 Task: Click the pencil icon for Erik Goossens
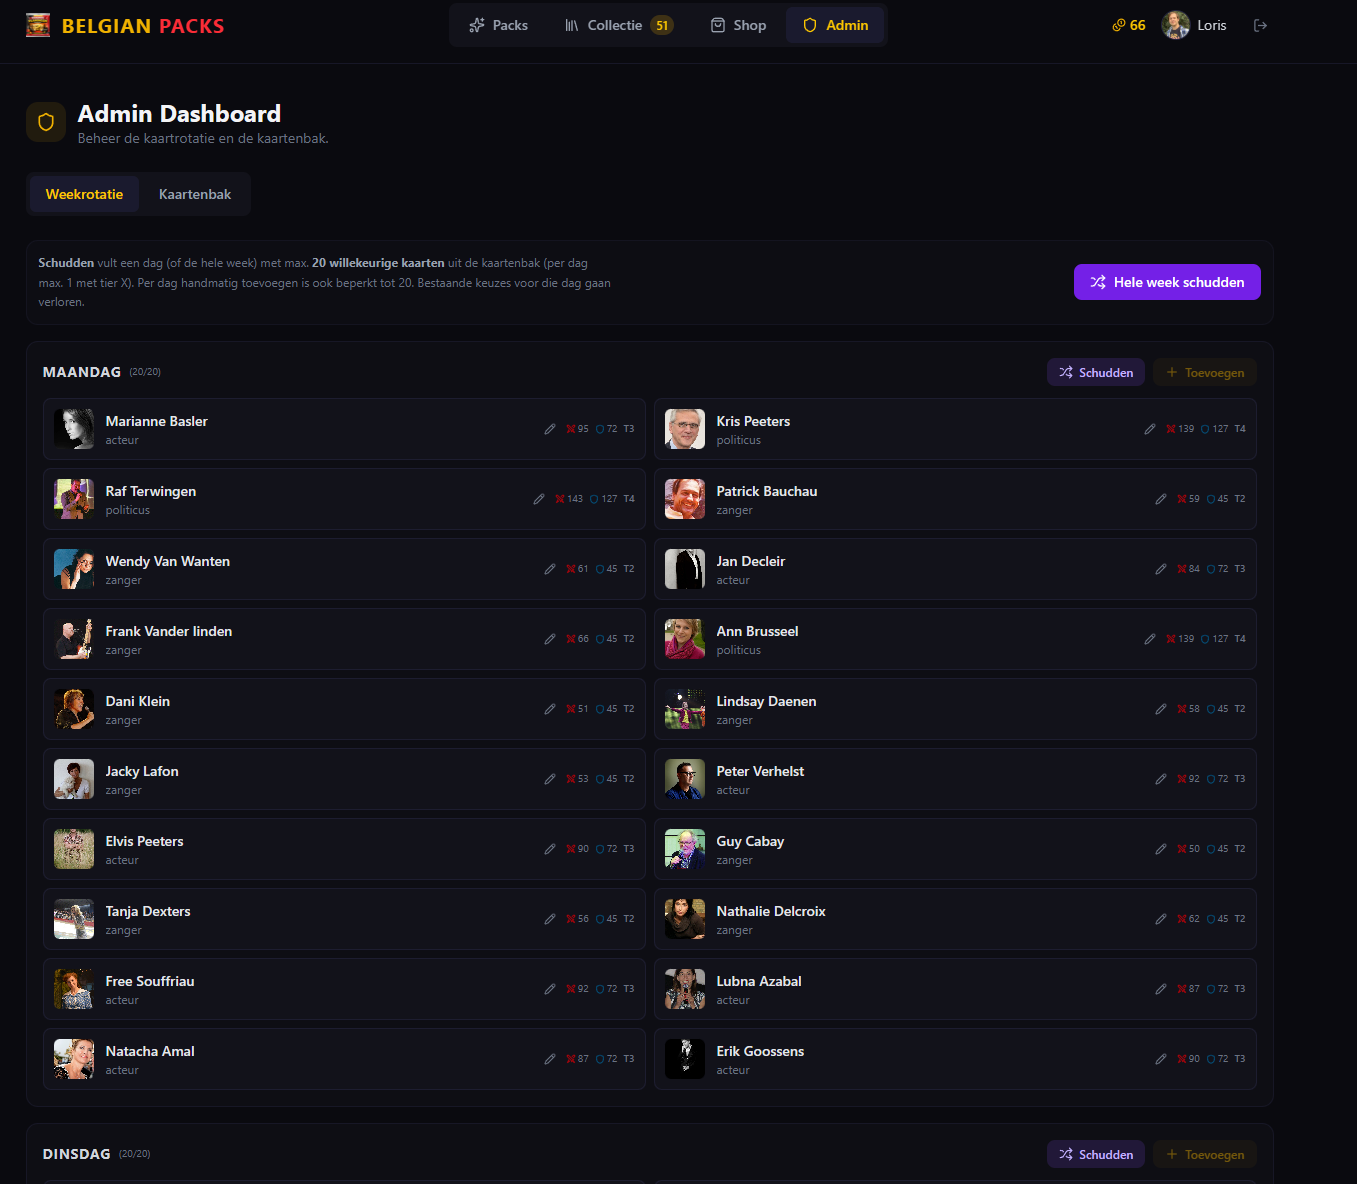tap(1161, 1058)
